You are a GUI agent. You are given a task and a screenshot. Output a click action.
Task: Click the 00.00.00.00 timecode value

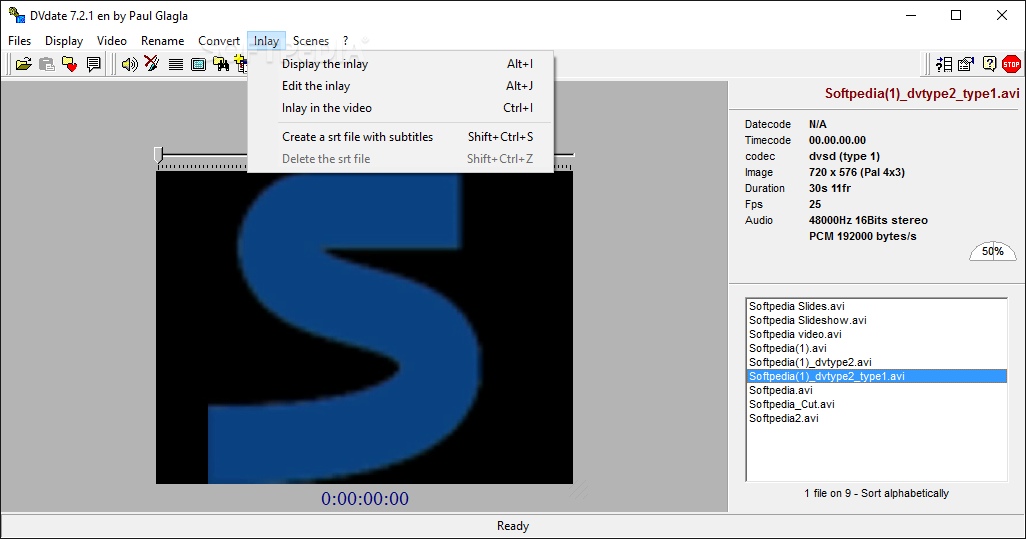tap(837, 140)
